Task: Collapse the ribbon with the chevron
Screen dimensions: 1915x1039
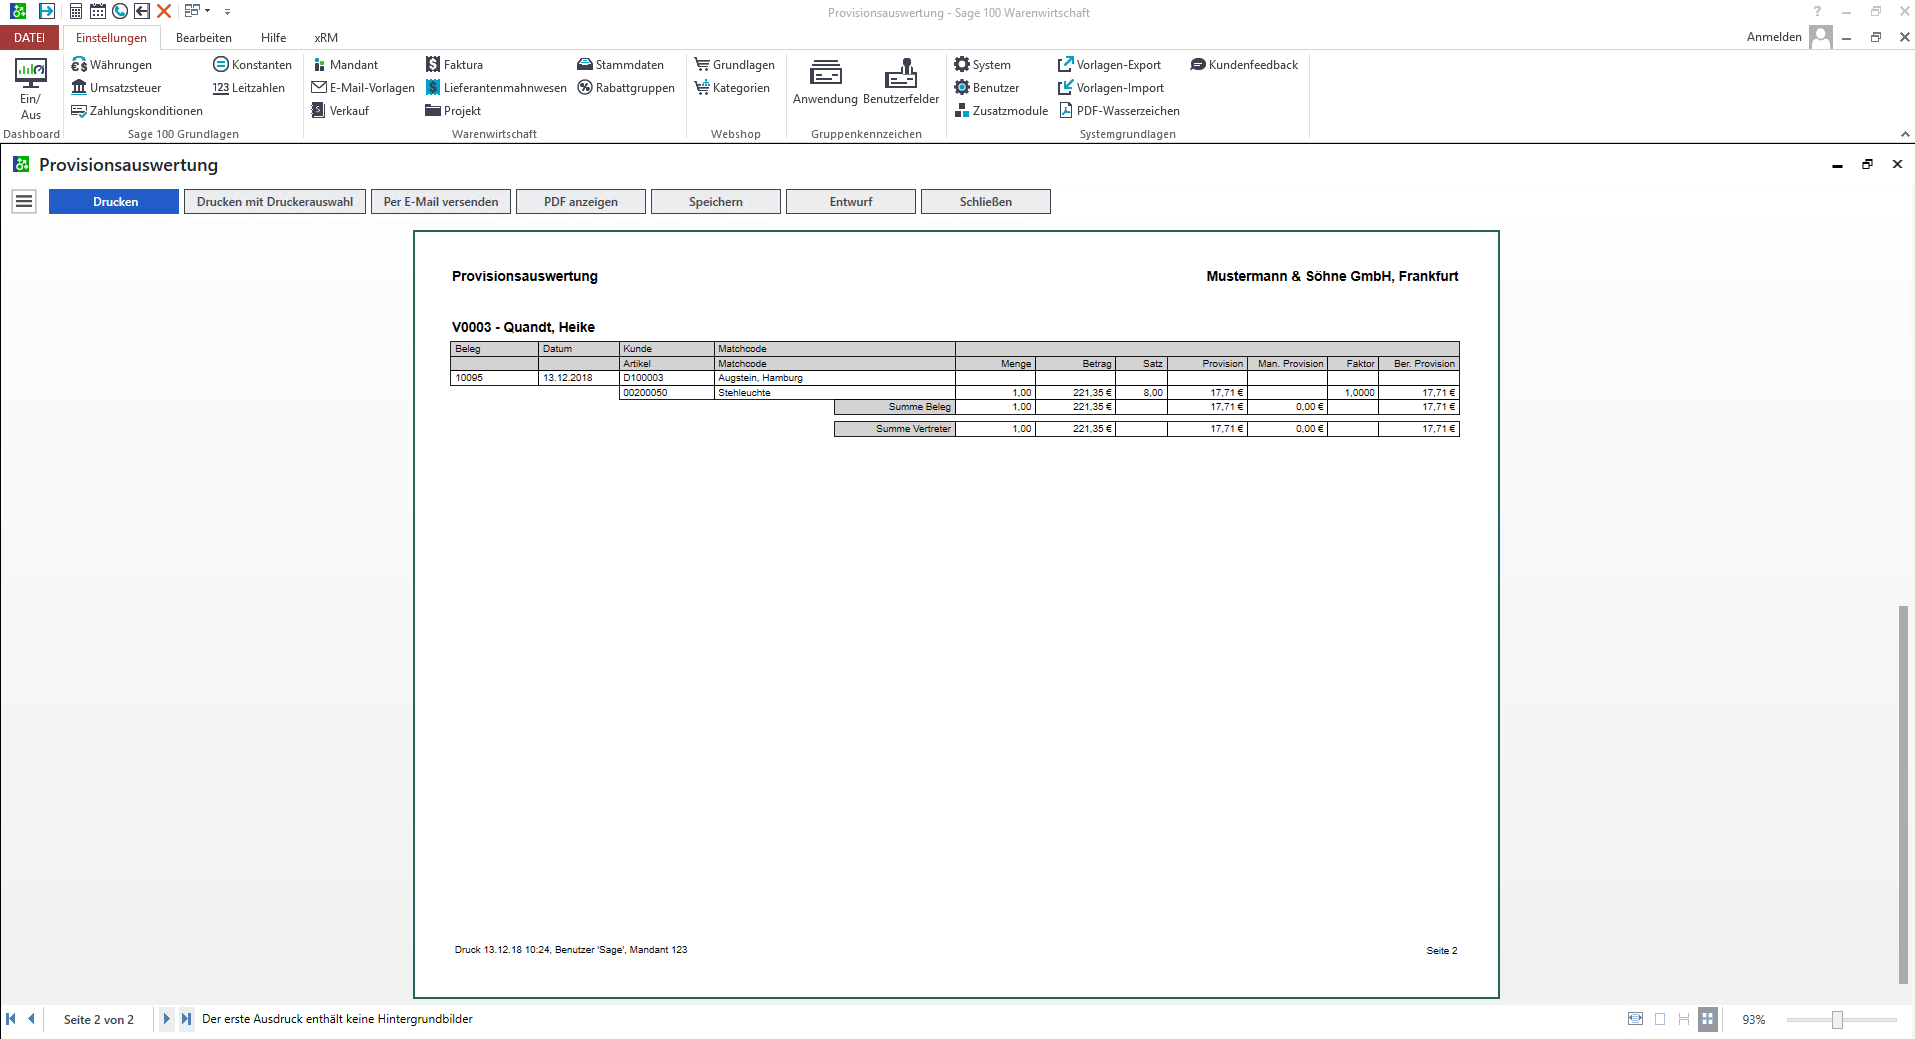Action: tap(1904, 134)
